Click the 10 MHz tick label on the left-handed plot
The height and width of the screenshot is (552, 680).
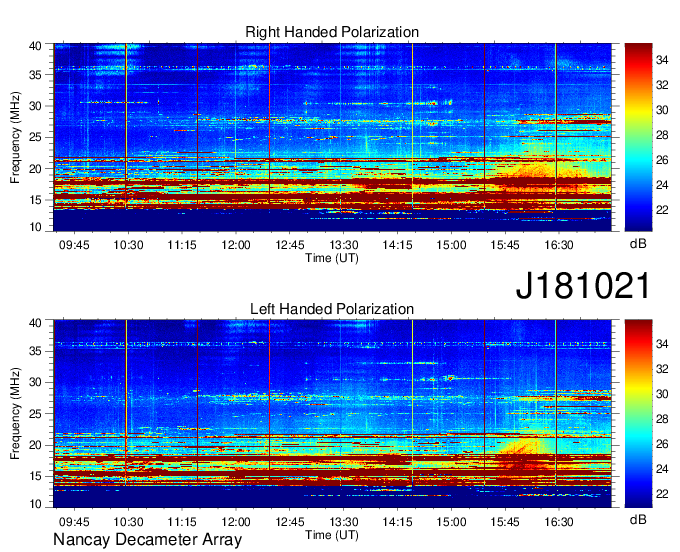pyautogui.click(x=36, y=503)
